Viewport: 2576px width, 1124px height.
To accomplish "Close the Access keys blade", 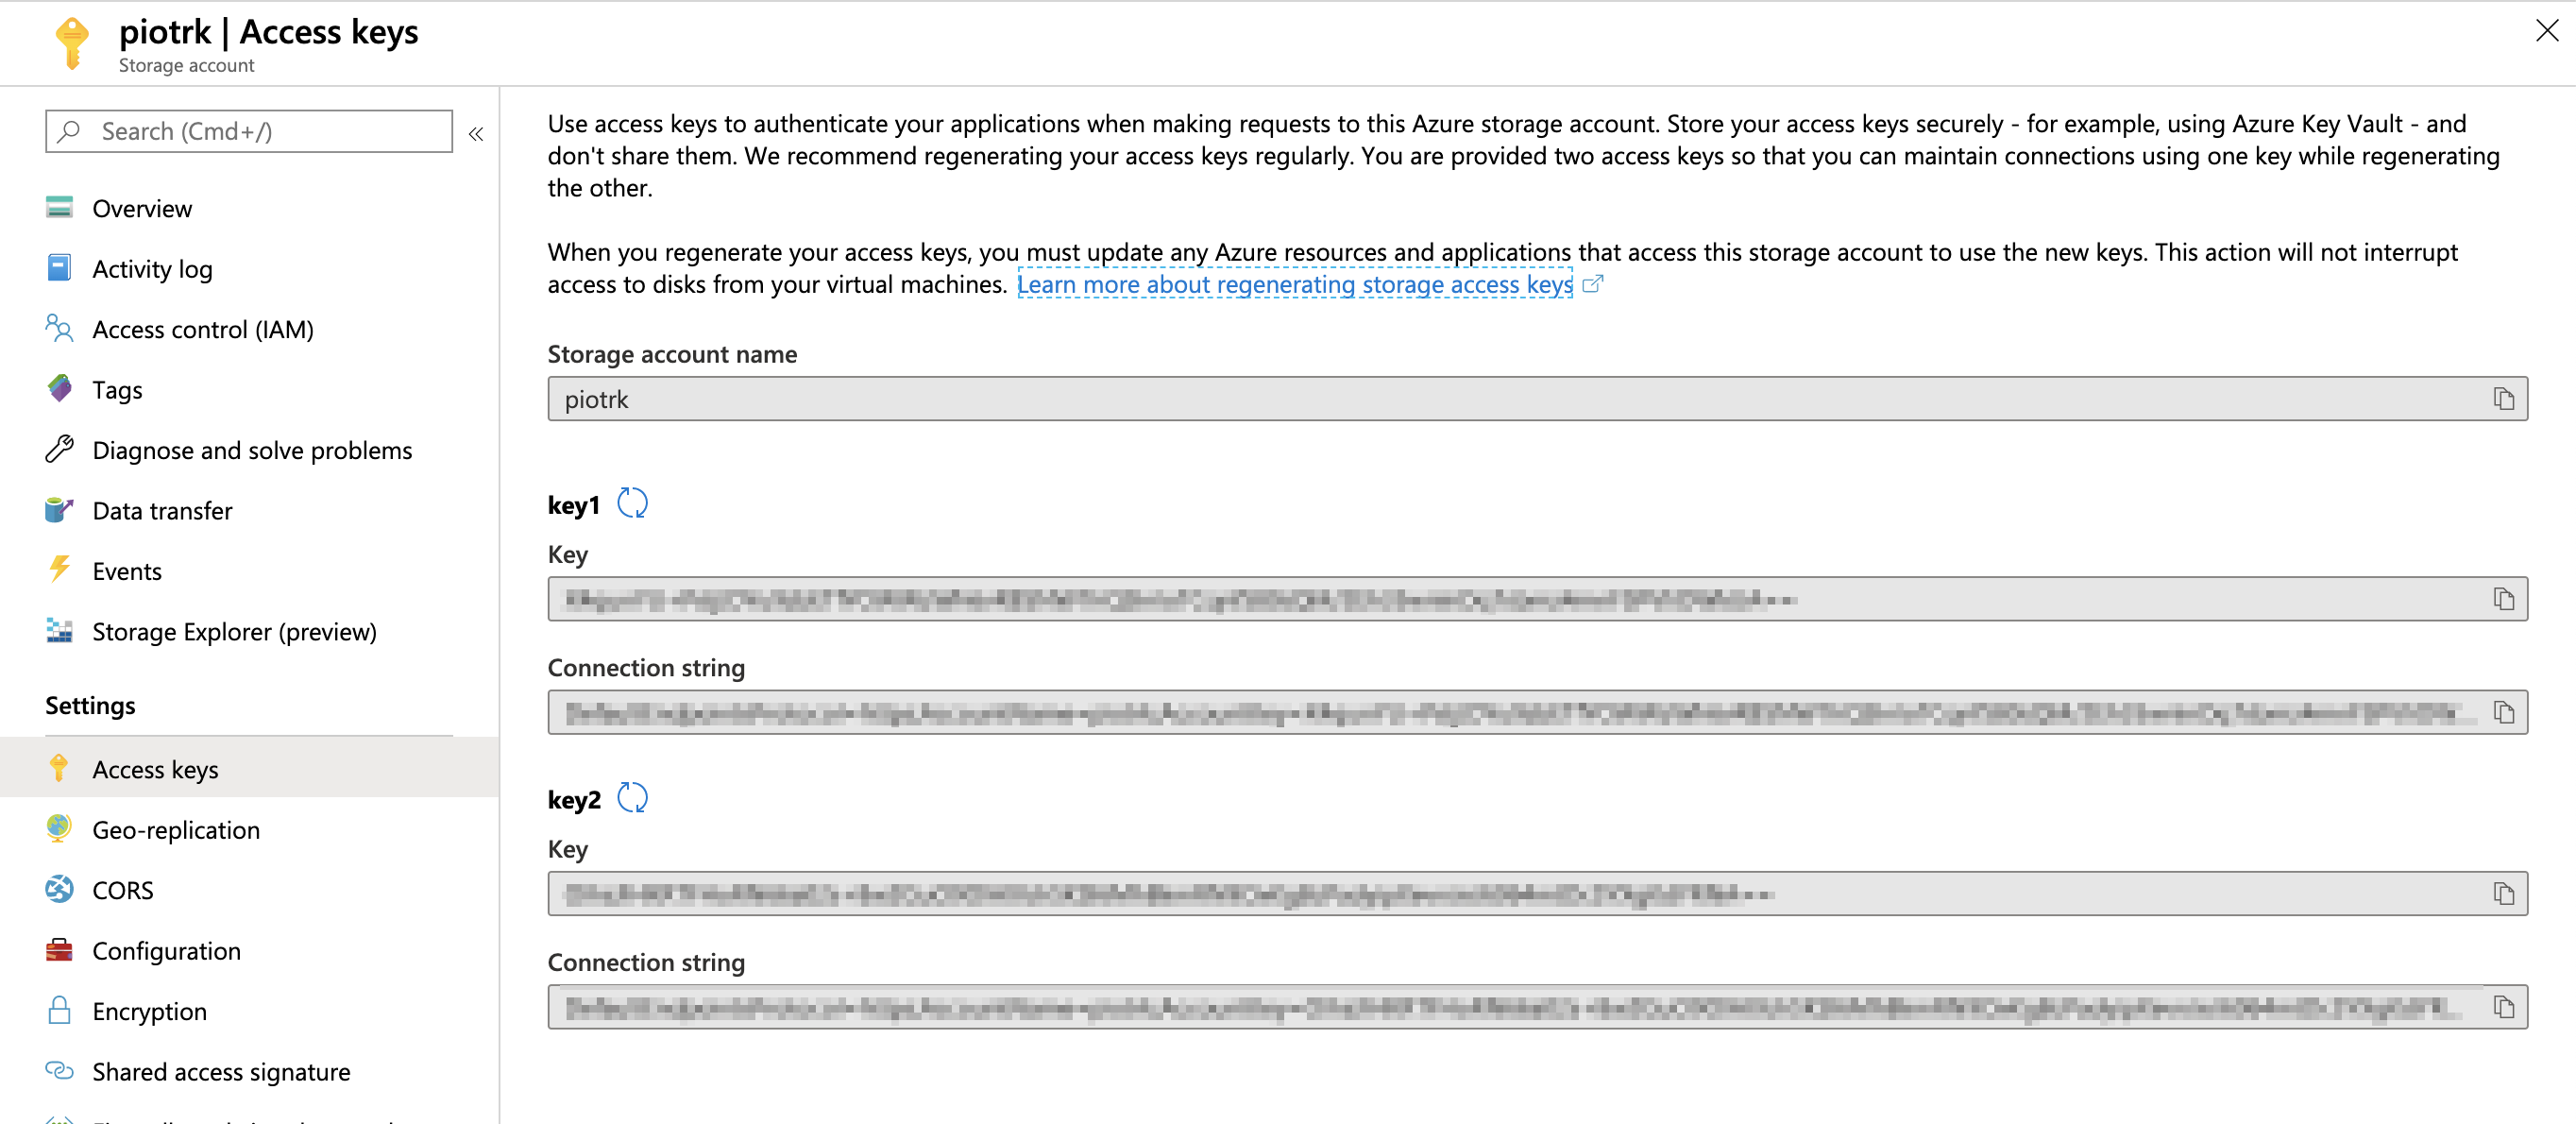I will (2546, 31).
